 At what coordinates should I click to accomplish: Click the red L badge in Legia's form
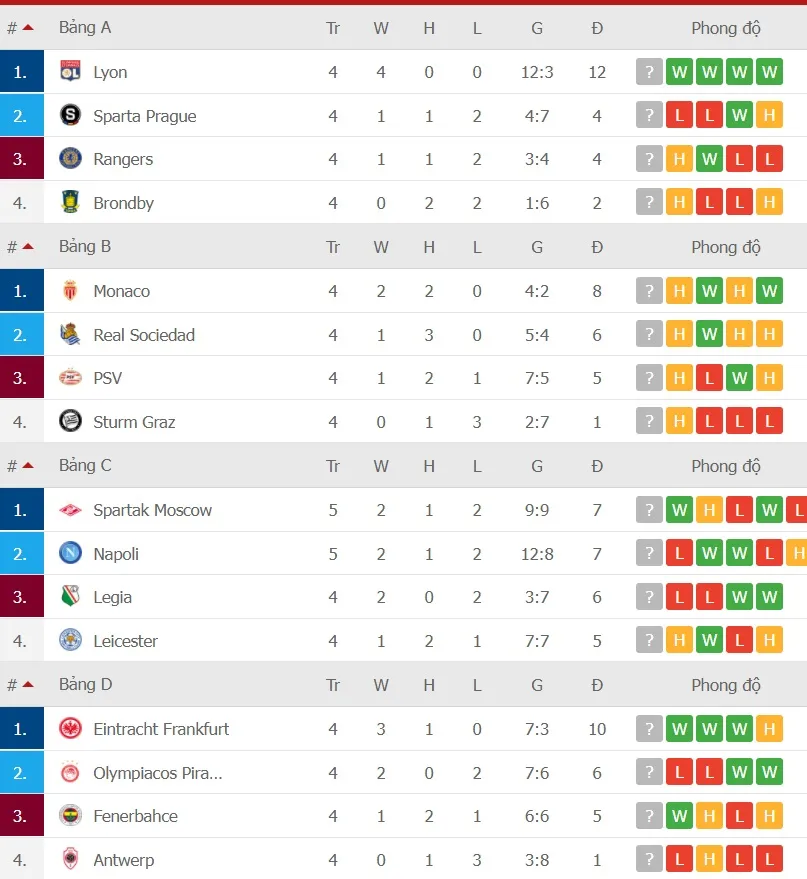(679, 597)
